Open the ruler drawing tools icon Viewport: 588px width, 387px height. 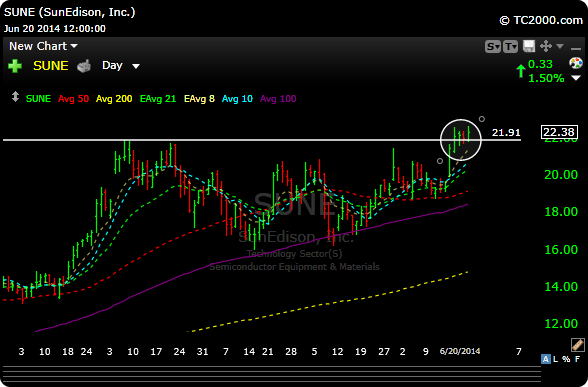coord(578,344)
